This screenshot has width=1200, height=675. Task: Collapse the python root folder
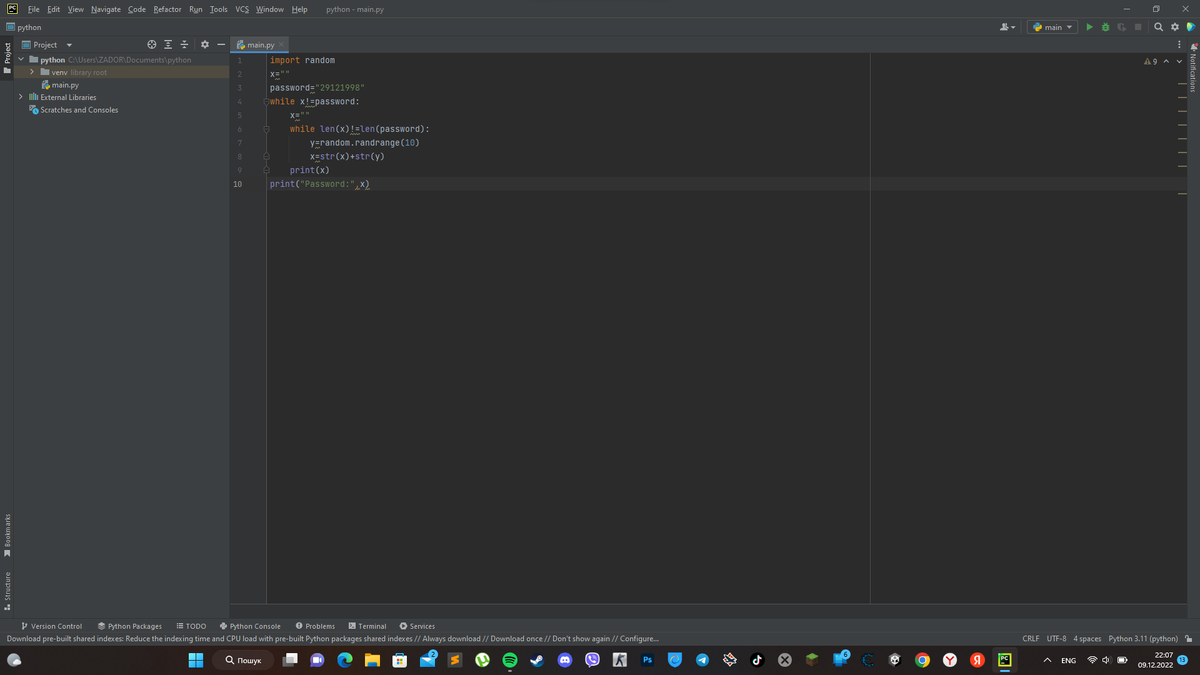(x=22, y=60)
